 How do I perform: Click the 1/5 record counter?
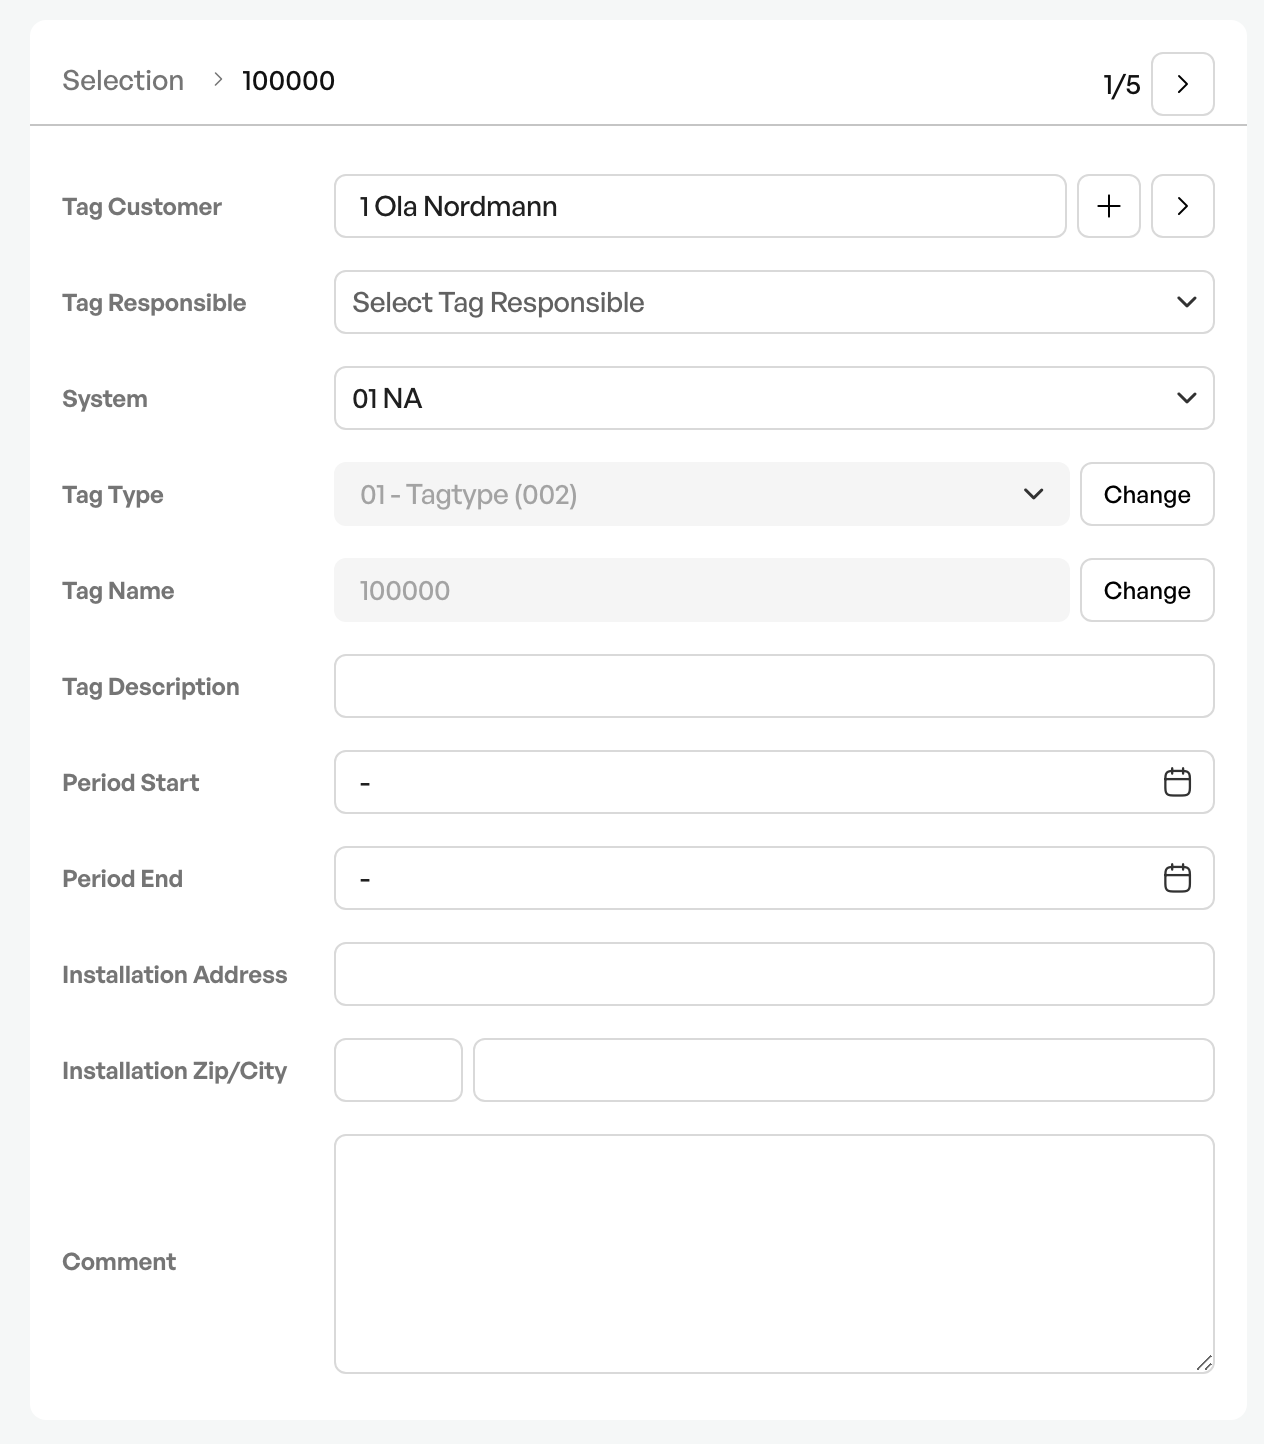pyautogui.click(x=1121, y=85)
